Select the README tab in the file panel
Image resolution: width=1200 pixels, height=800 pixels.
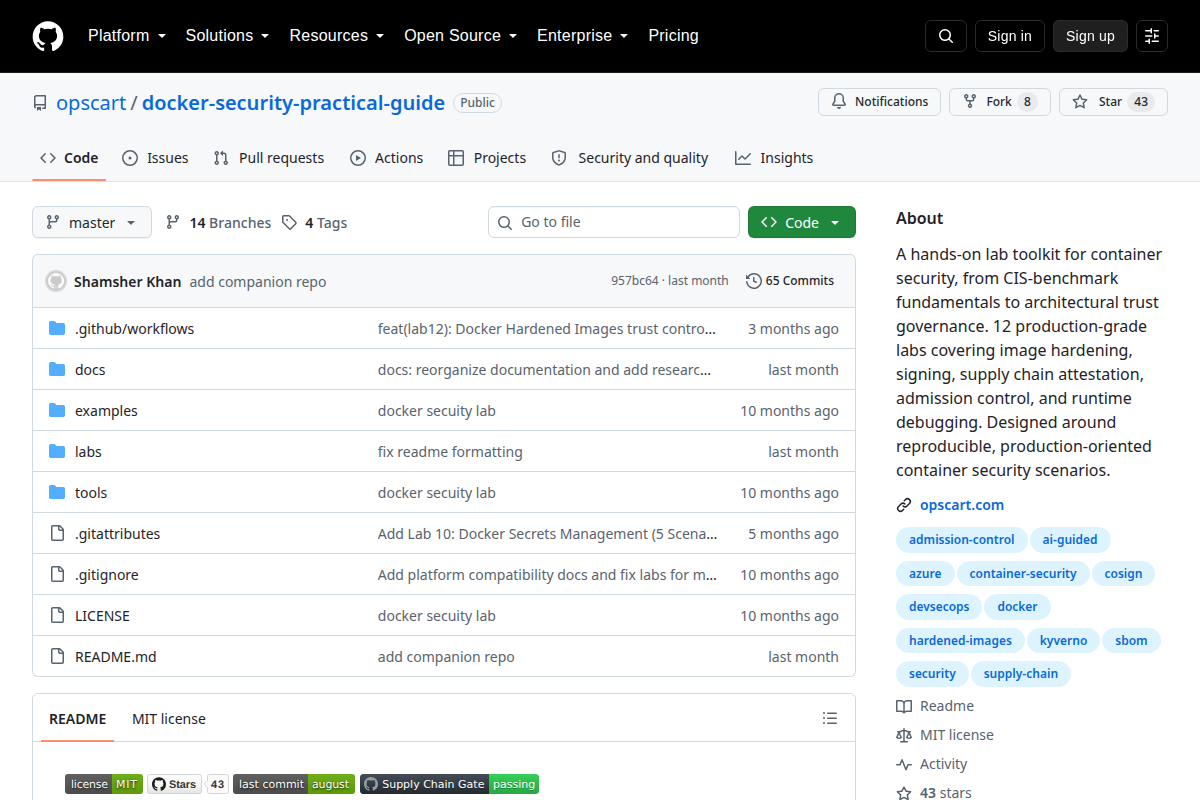(78, 719)
